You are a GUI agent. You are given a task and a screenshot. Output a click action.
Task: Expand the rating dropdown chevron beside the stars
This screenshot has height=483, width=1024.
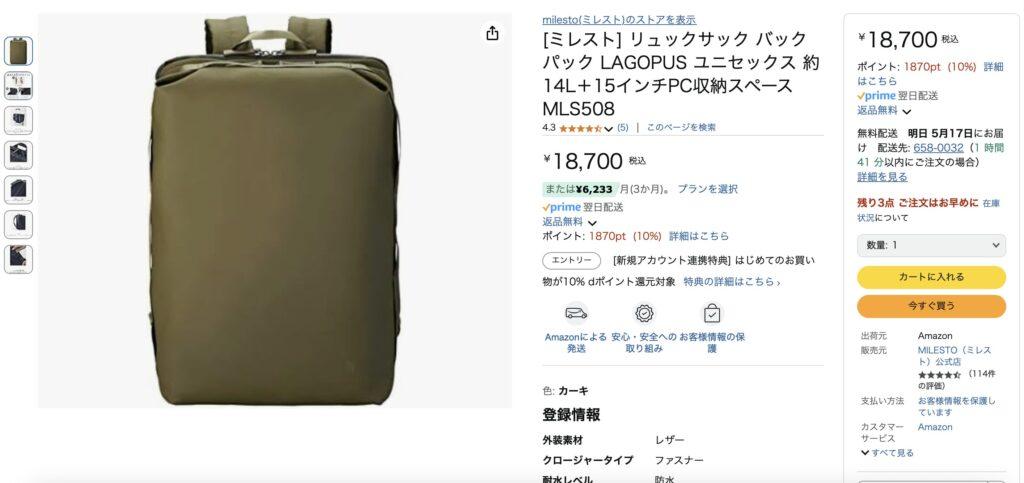coord(609,129)
